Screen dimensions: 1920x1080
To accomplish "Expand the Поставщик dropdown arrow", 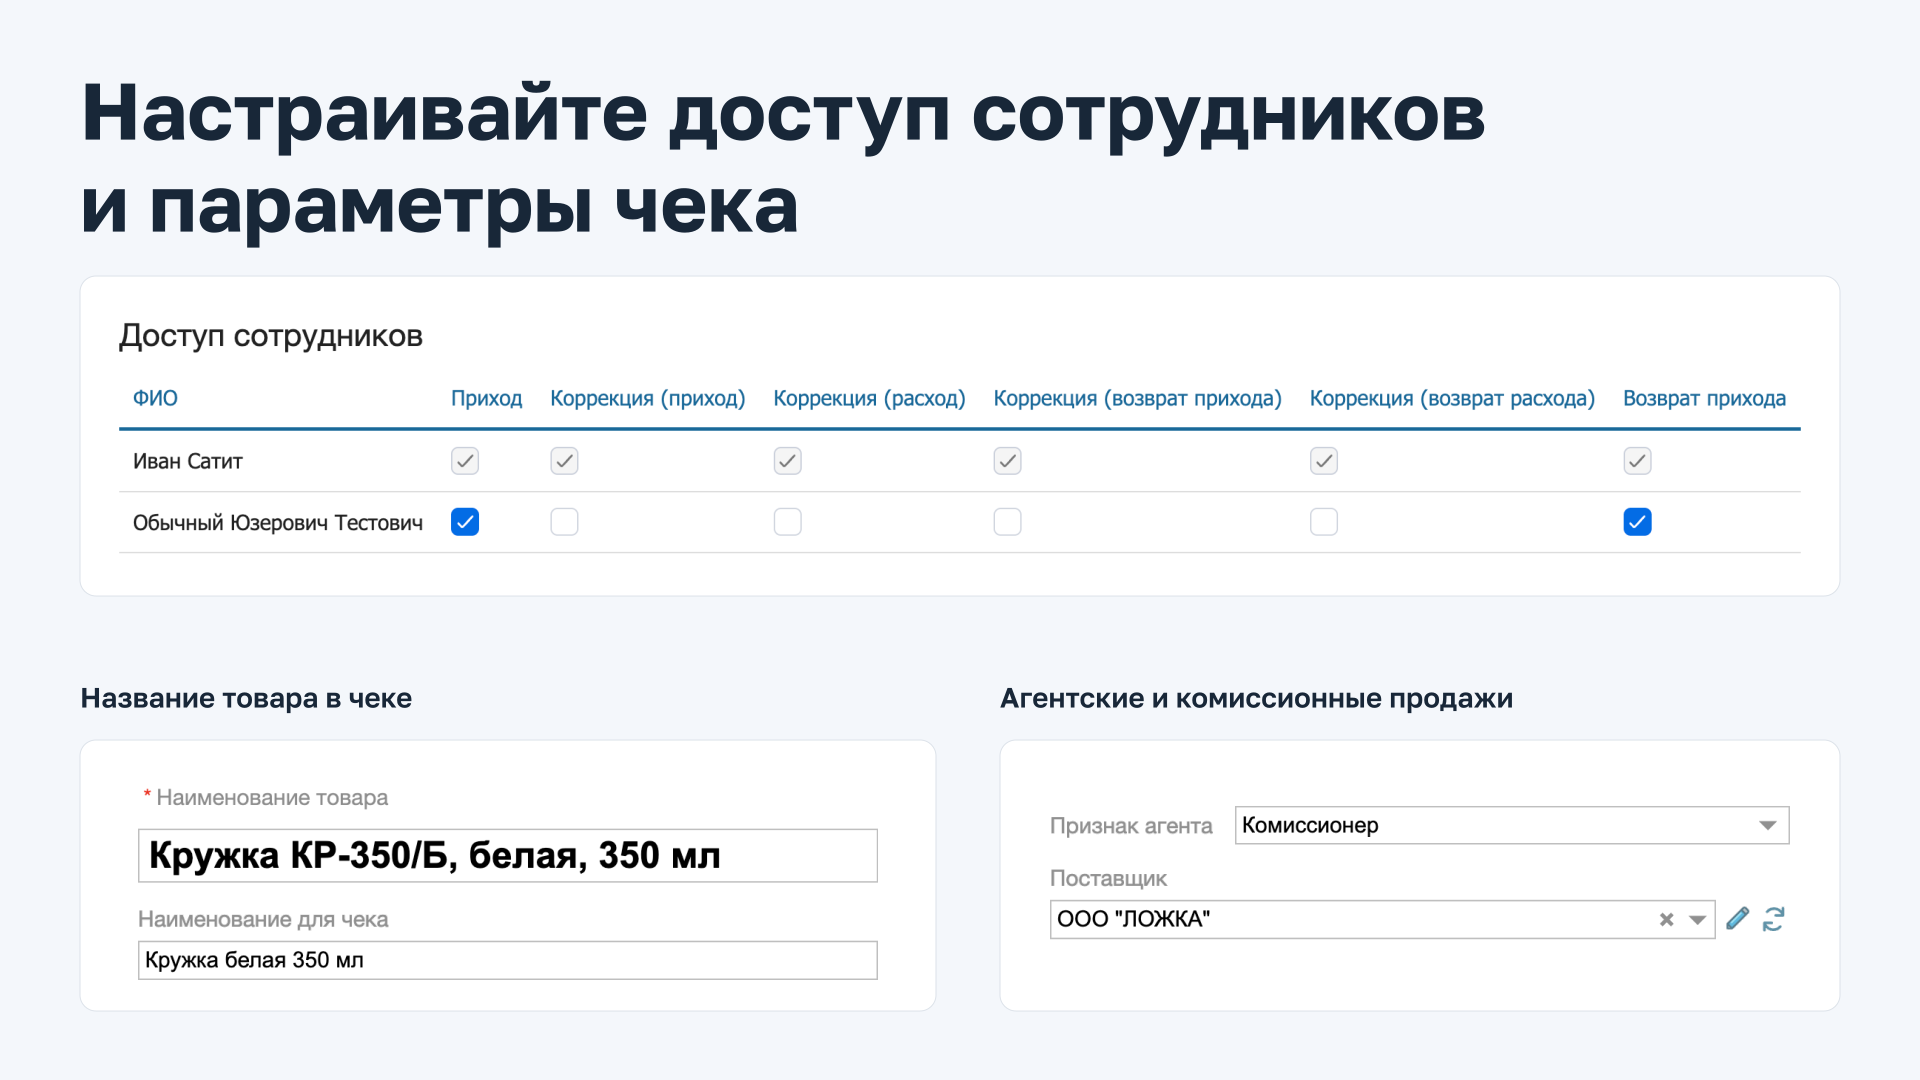I will click(x=1697, y=919).
